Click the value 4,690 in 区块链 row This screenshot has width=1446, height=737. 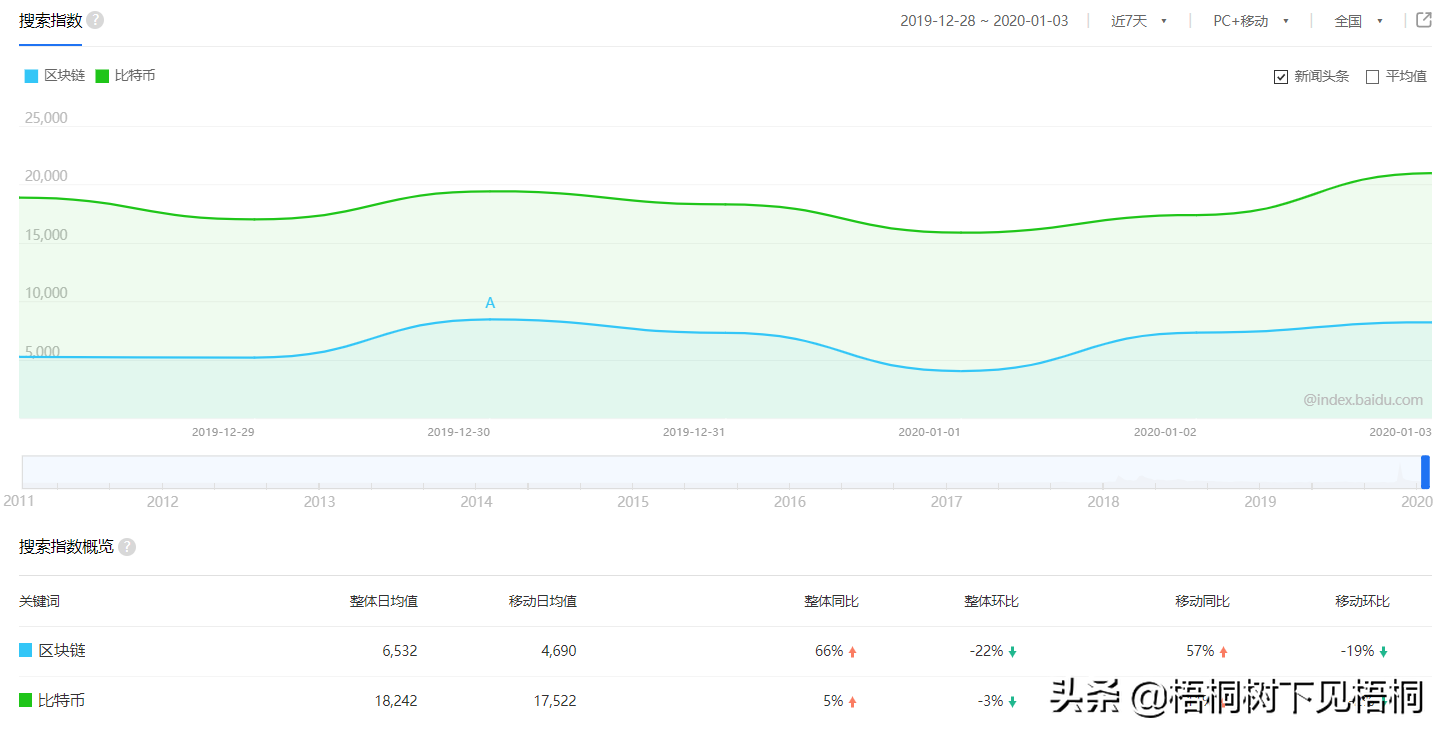(559, 651)
